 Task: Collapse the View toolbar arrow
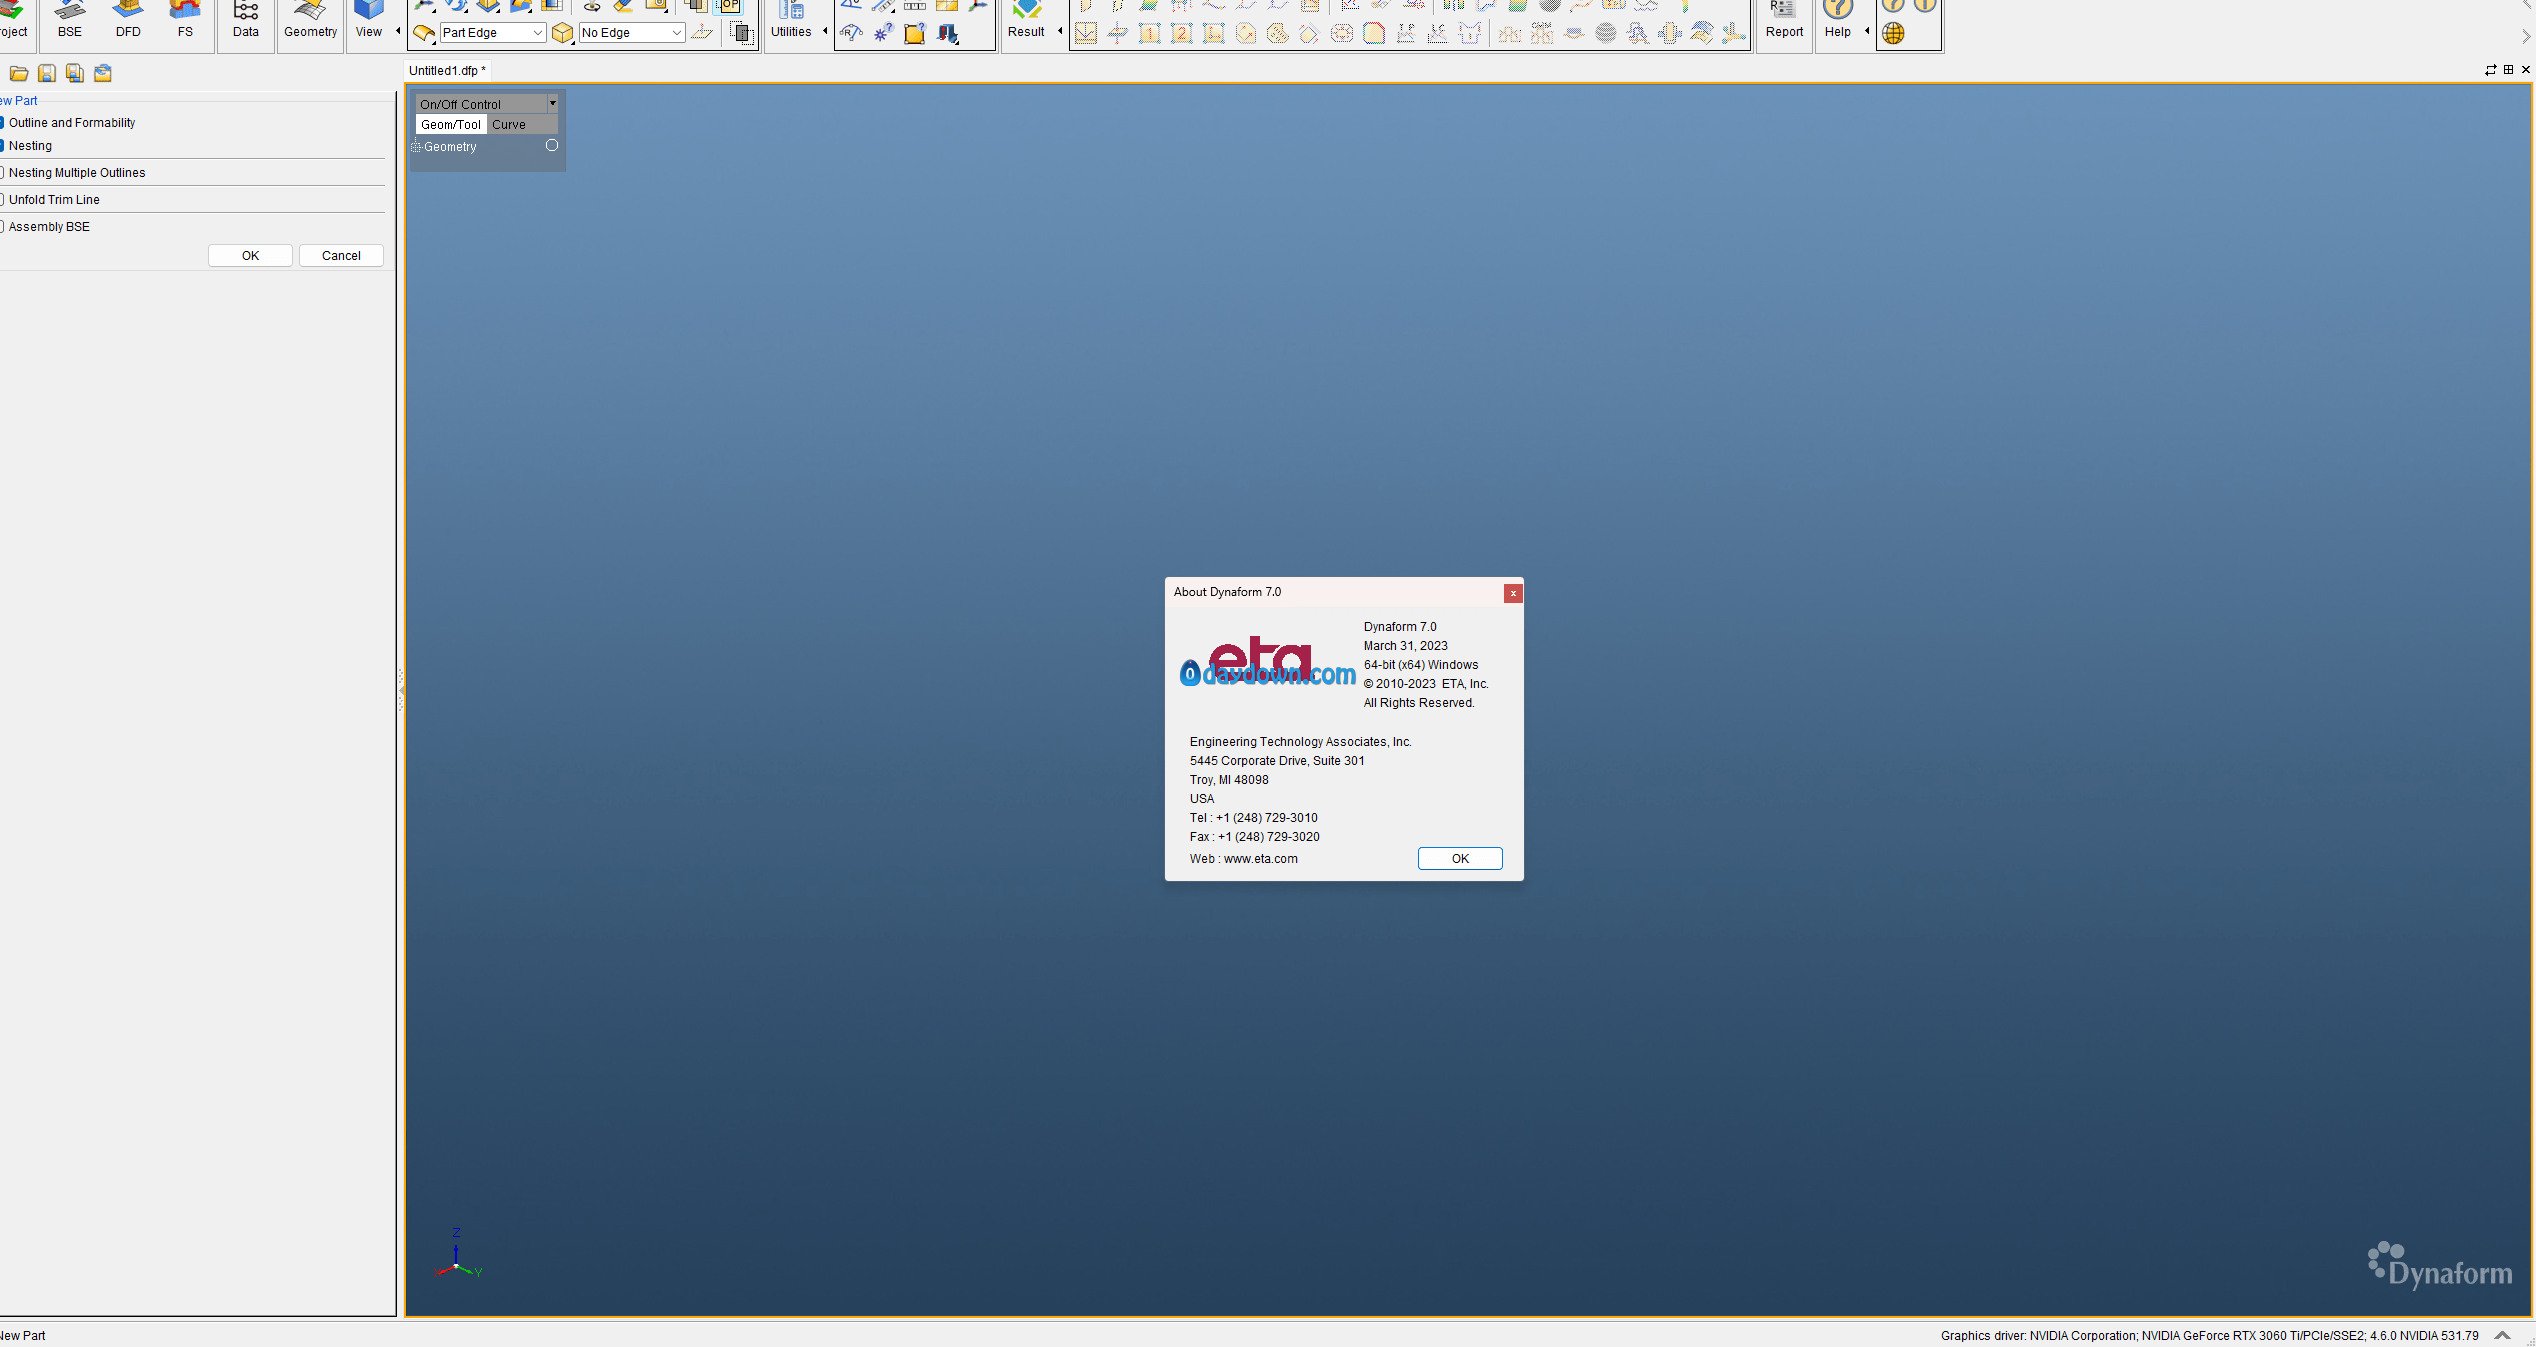(x=399, y=31)
